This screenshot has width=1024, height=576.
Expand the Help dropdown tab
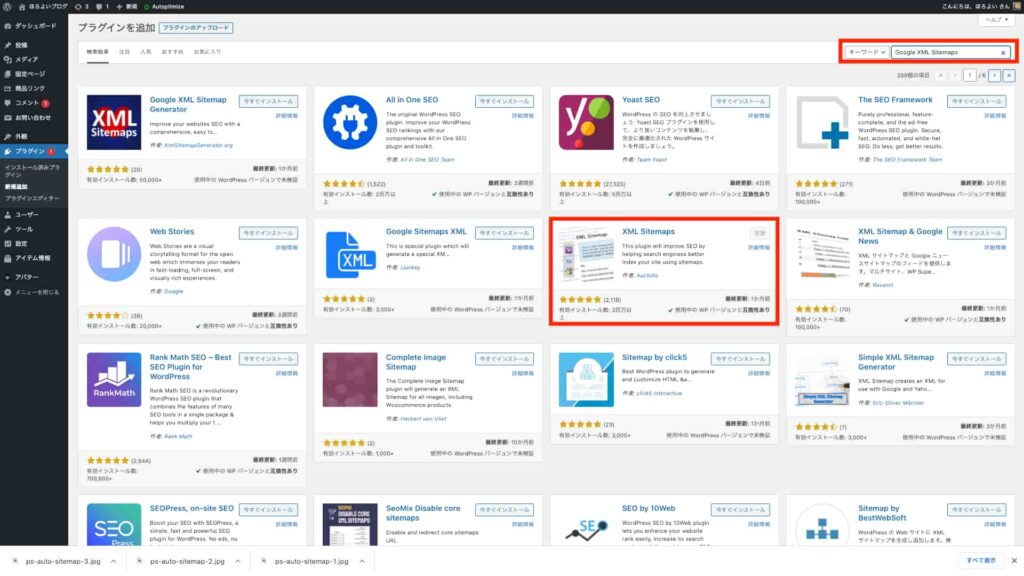[997, 20]
